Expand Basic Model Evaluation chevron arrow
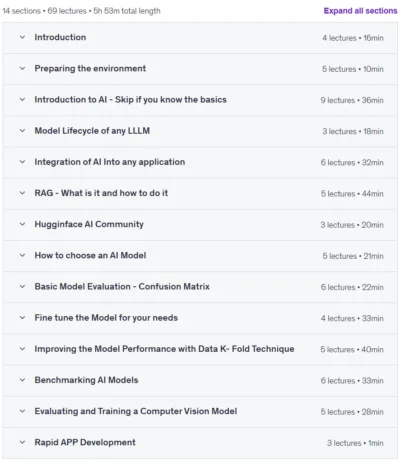This screenshot has height=462, width=400. click(x=22, y=287)
